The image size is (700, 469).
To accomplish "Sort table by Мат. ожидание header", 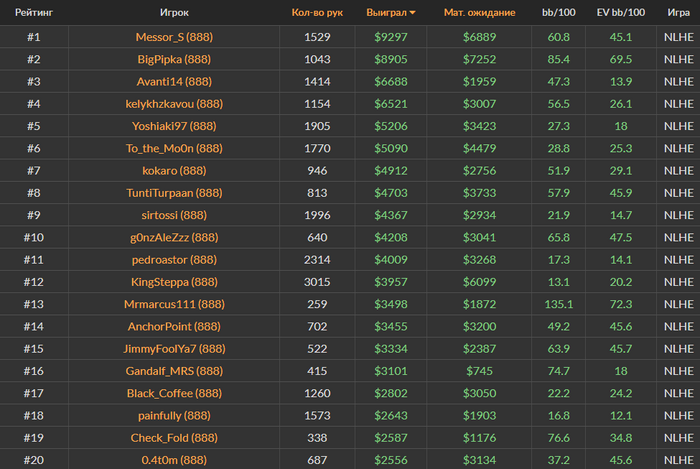I will [x=479, y=12].
